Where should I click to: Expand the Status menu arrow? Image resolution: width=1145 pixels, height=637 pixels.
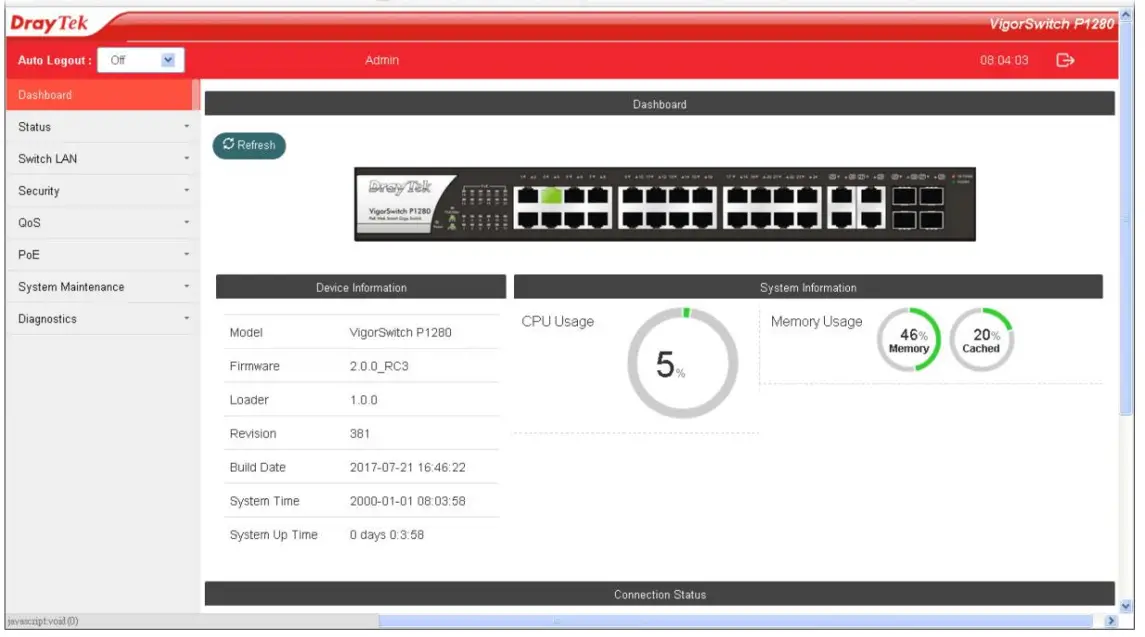(186, 126)
